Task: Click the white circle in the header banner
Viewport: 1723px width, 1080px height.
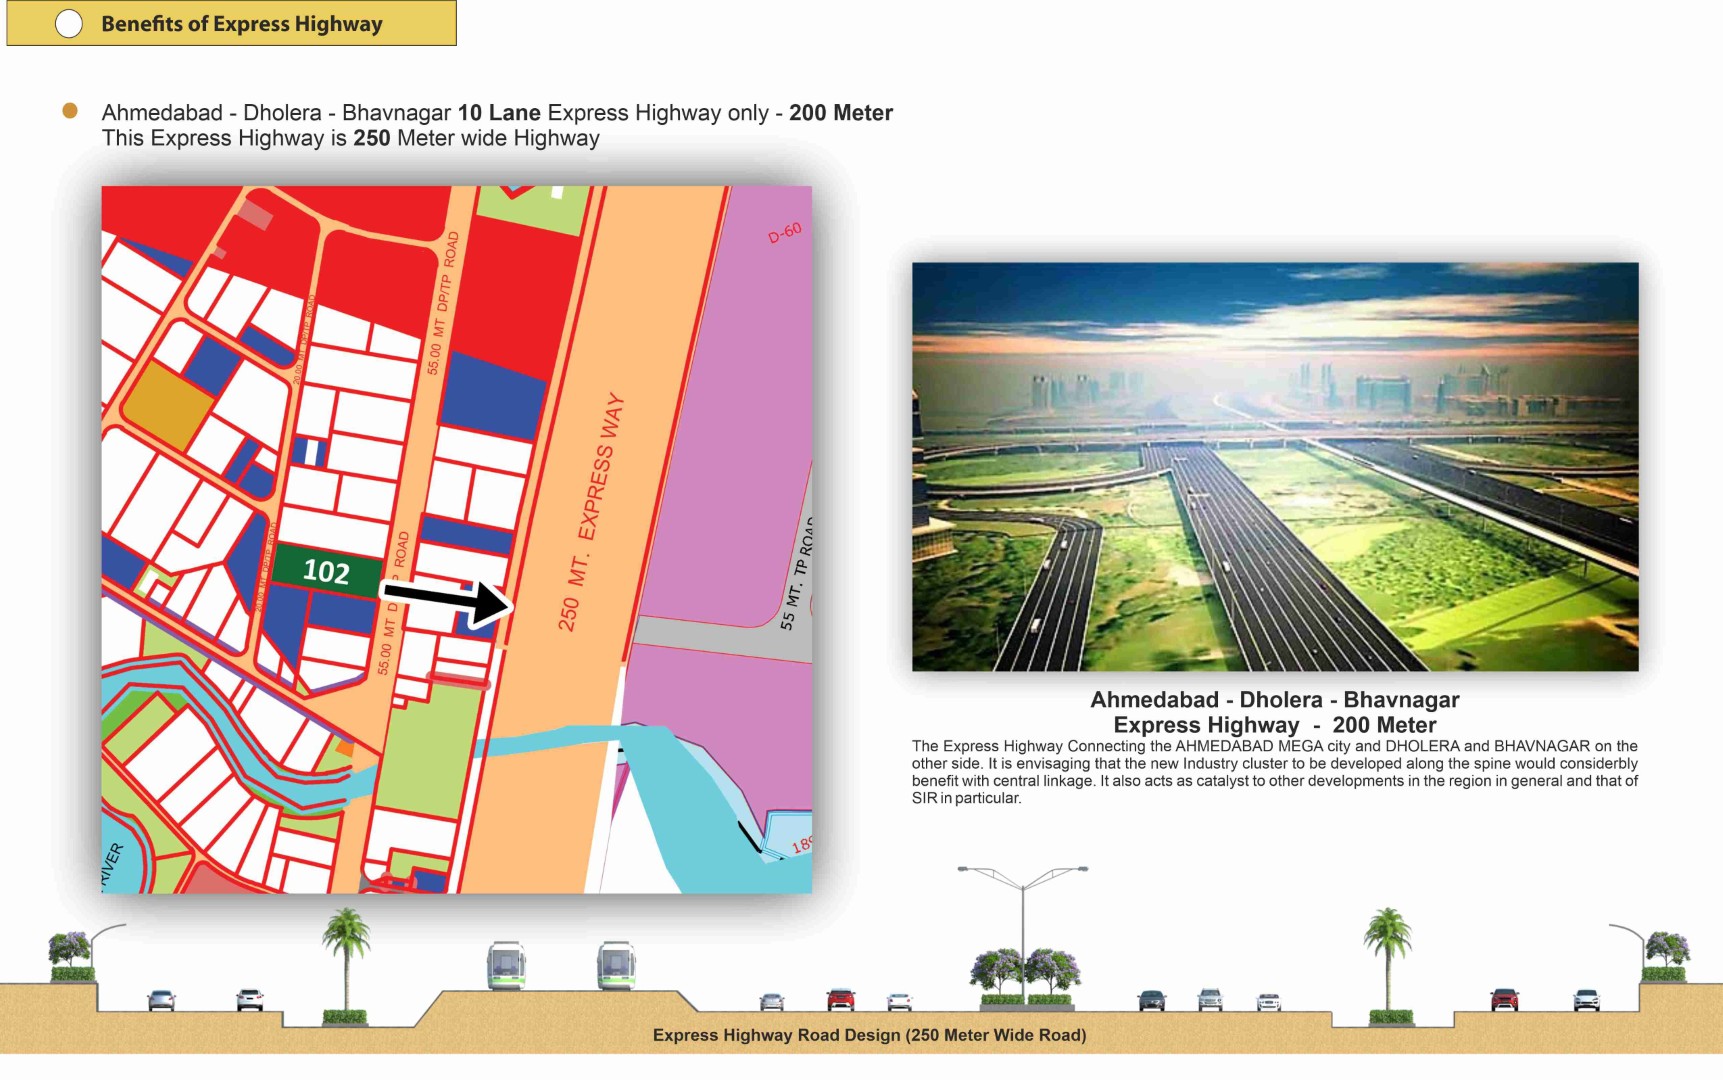Action: click(69, 24)
